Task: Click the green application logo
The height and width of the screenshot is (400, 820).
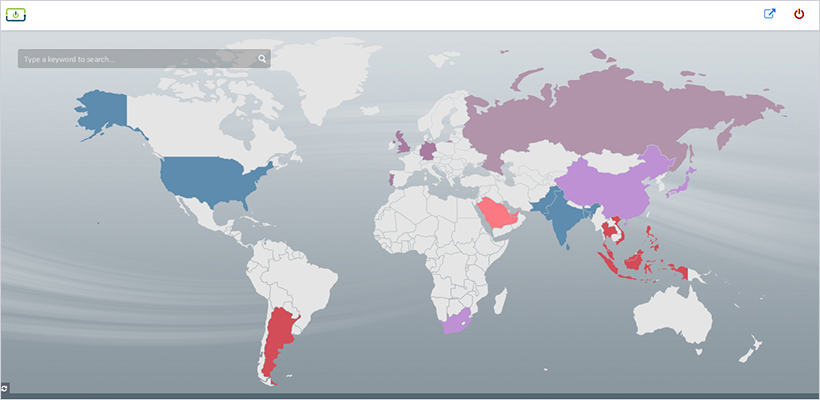Action: [17, 14]
